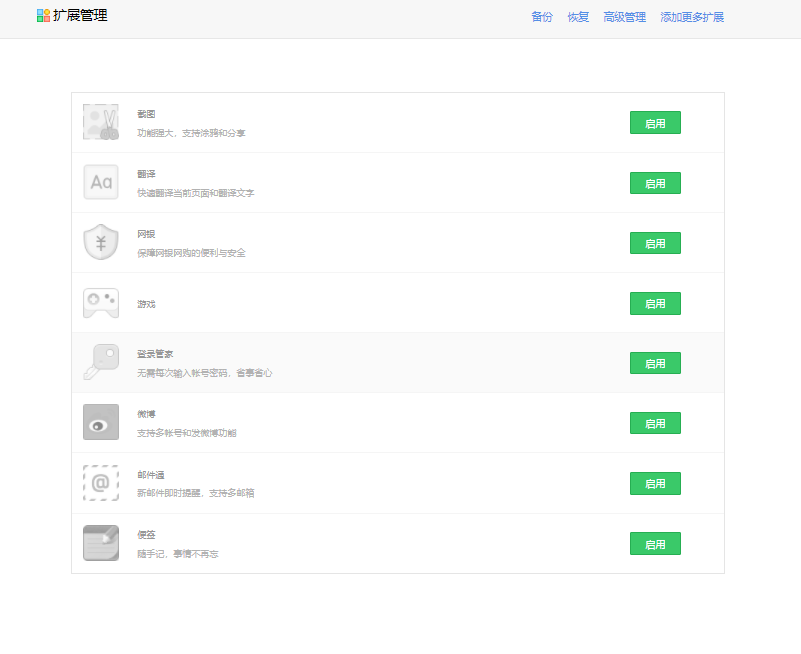Turn on the 游戏 games extension
801x654 pixels.
655,303
